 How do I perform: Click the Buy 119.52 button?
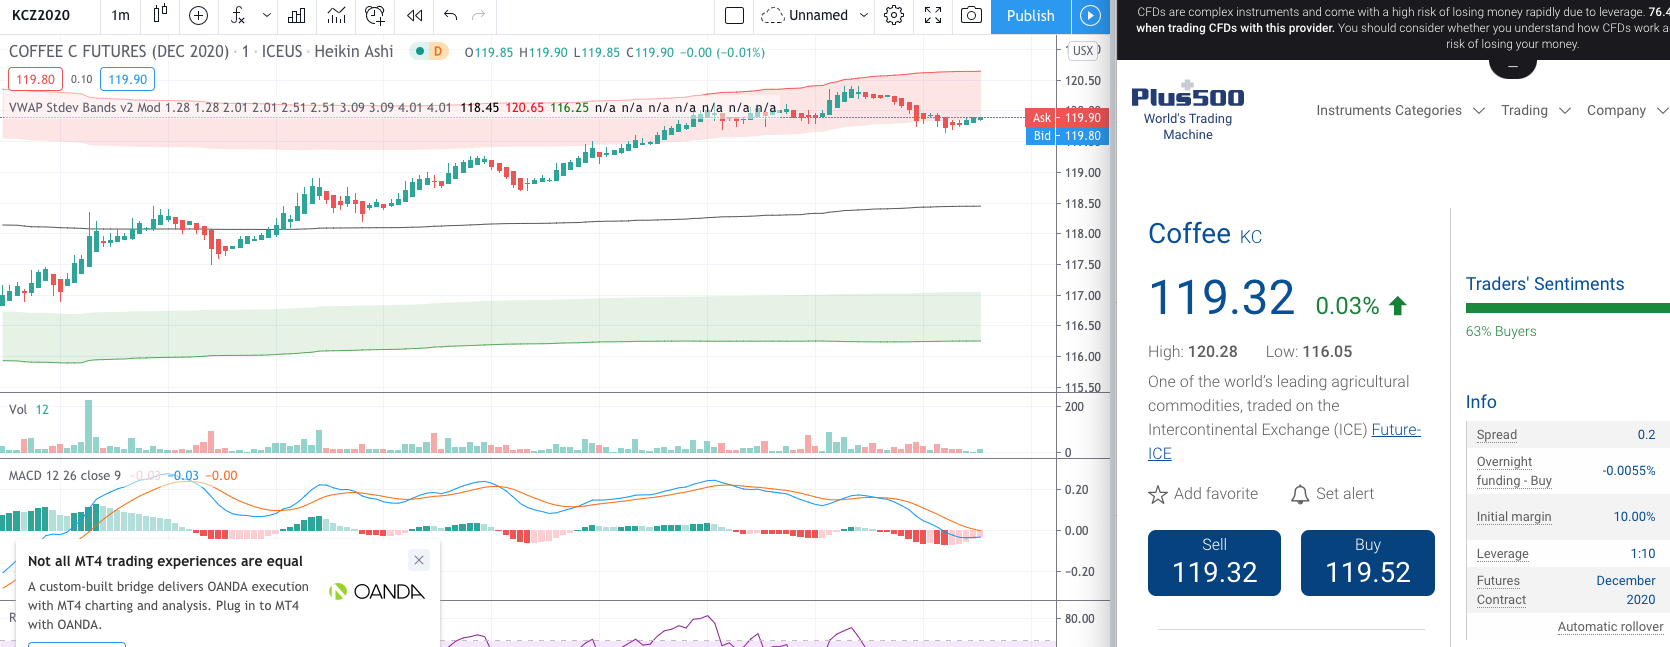click(x=1368, y=563)
